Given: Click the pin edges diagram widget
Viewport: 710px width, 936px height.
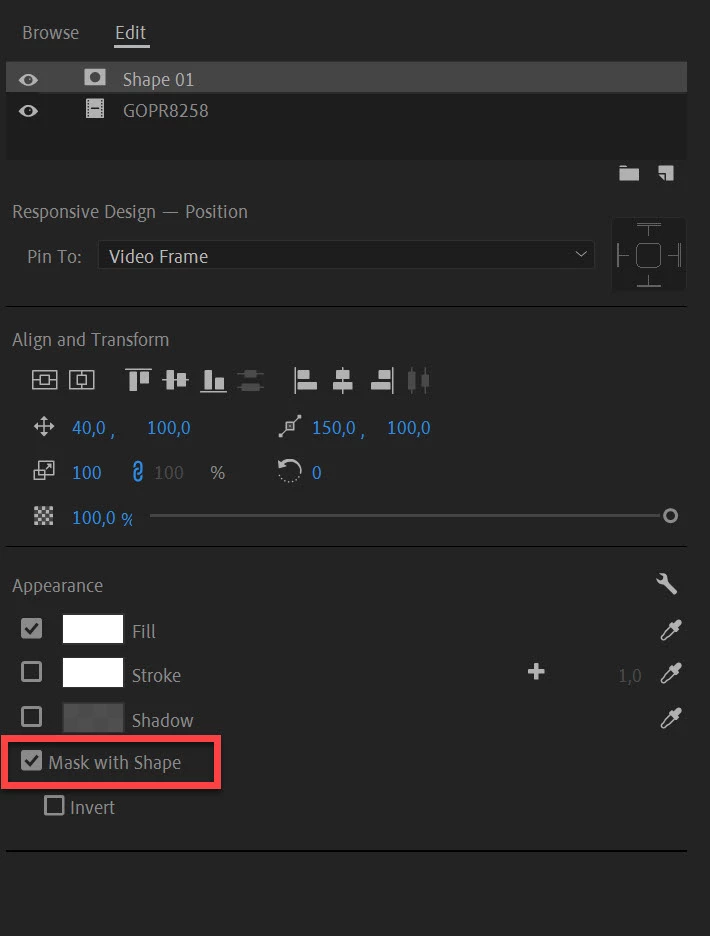Looking at the screenshot, I should click(649, 255).
